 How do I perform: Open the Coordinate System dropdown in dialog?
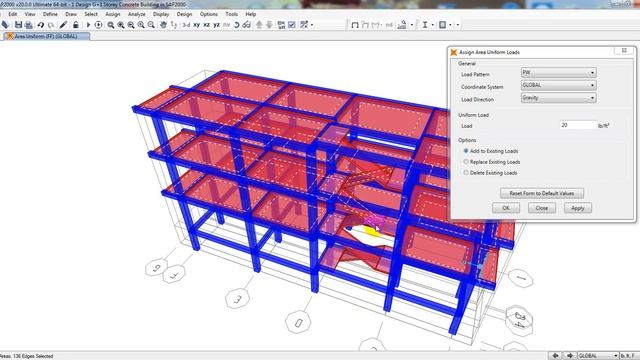tap(558, 85)
